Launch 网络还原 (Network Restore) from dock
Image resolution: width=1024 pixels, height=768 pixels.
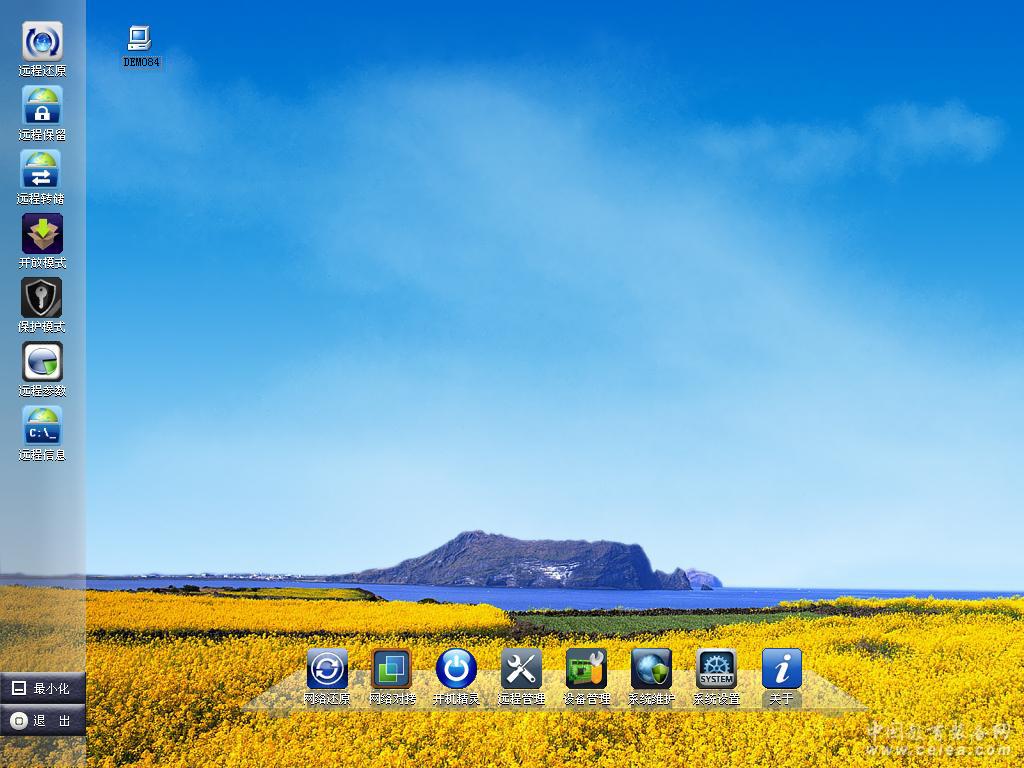coord(327,668)
